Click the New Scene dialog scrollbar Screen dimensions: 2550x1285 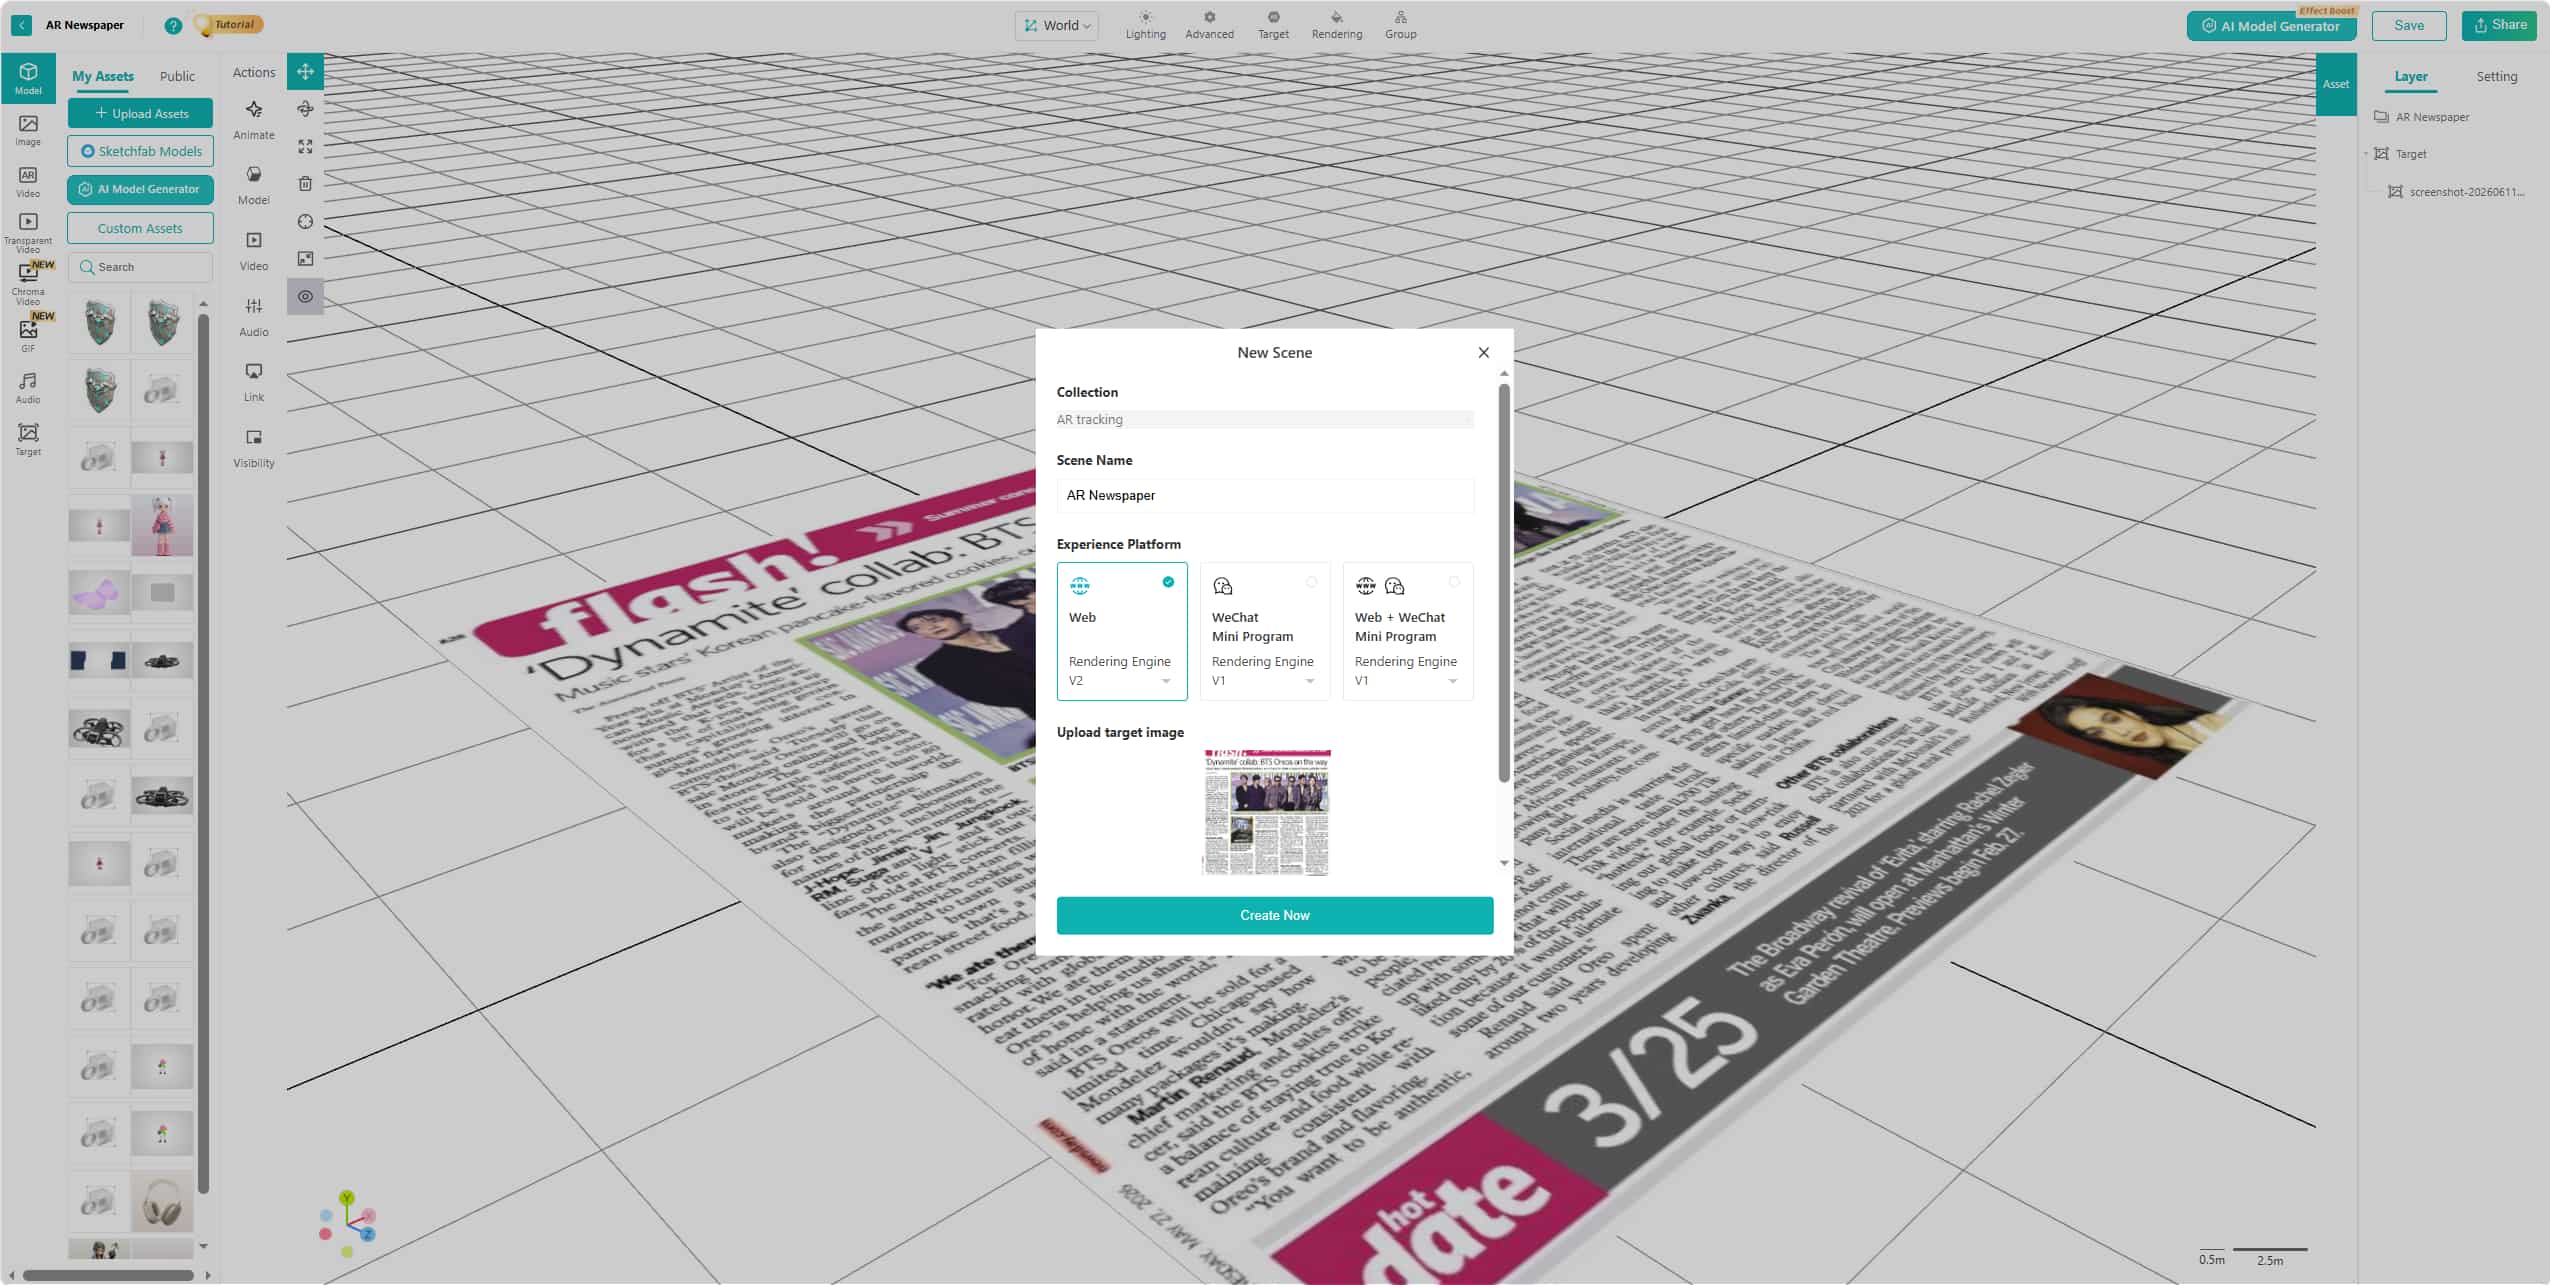pos(1503,583)
